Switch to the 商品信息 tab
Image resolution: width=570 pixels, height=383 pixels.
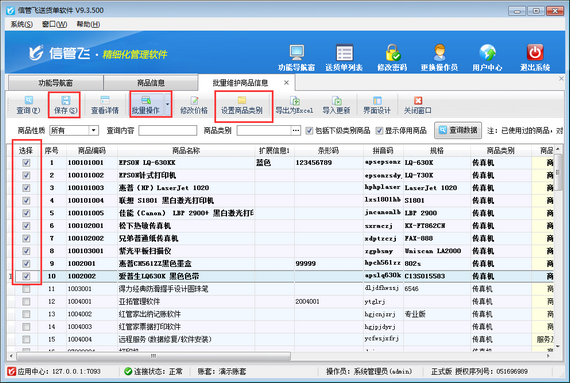click(x=151, y=83)
